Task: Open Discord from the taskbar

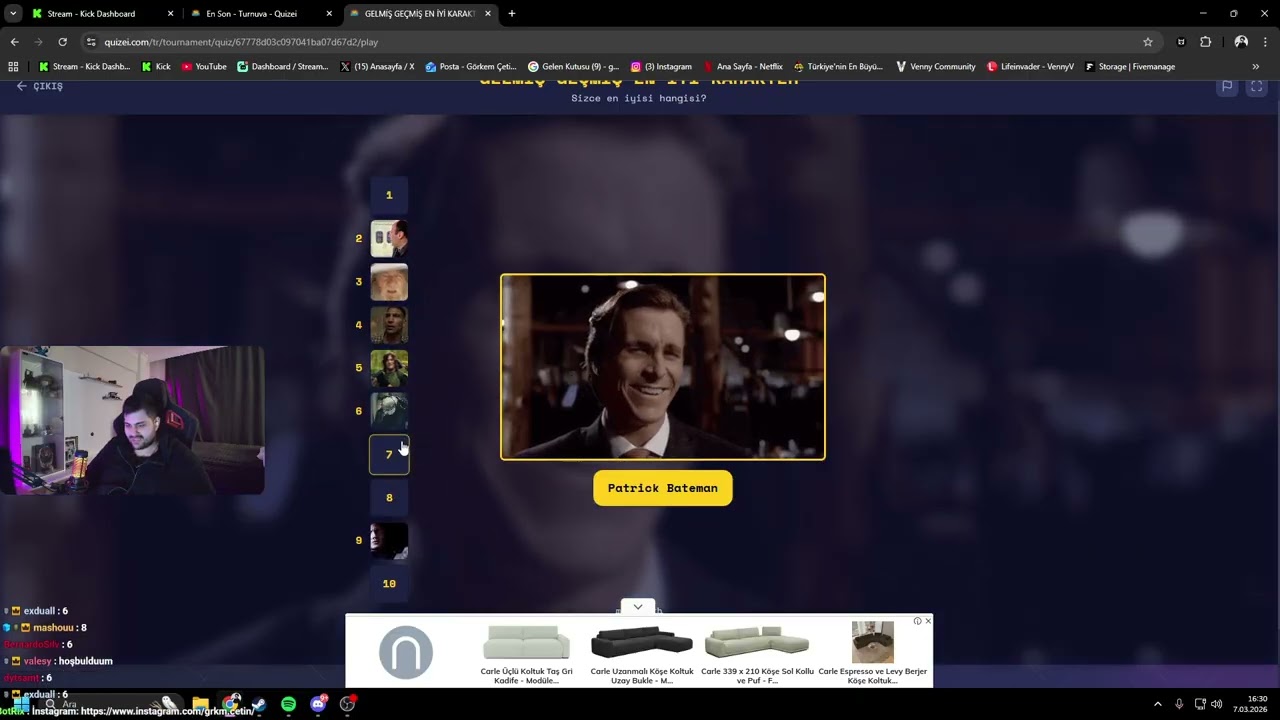Action: click(318, 704)
